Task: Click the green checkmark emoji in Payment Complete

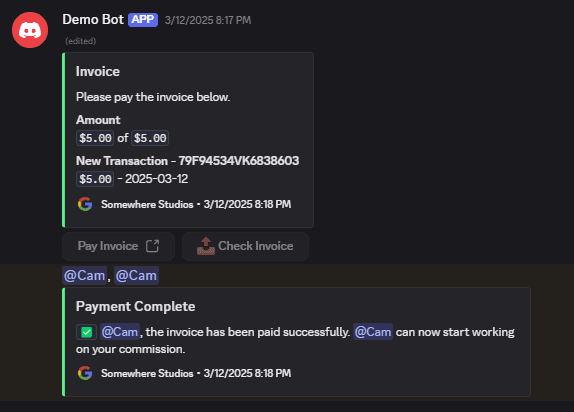Action: pos(86,332)
